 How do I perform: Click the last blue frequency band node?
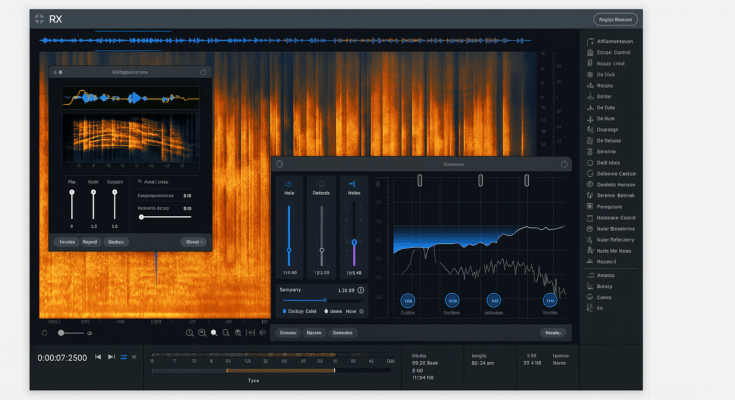tap(550, 301)
